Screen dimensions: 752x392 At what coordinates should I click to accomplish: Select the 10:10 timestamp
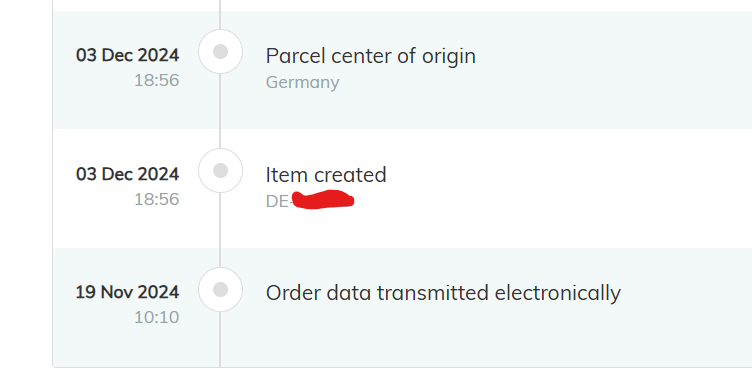click(157, 317)
